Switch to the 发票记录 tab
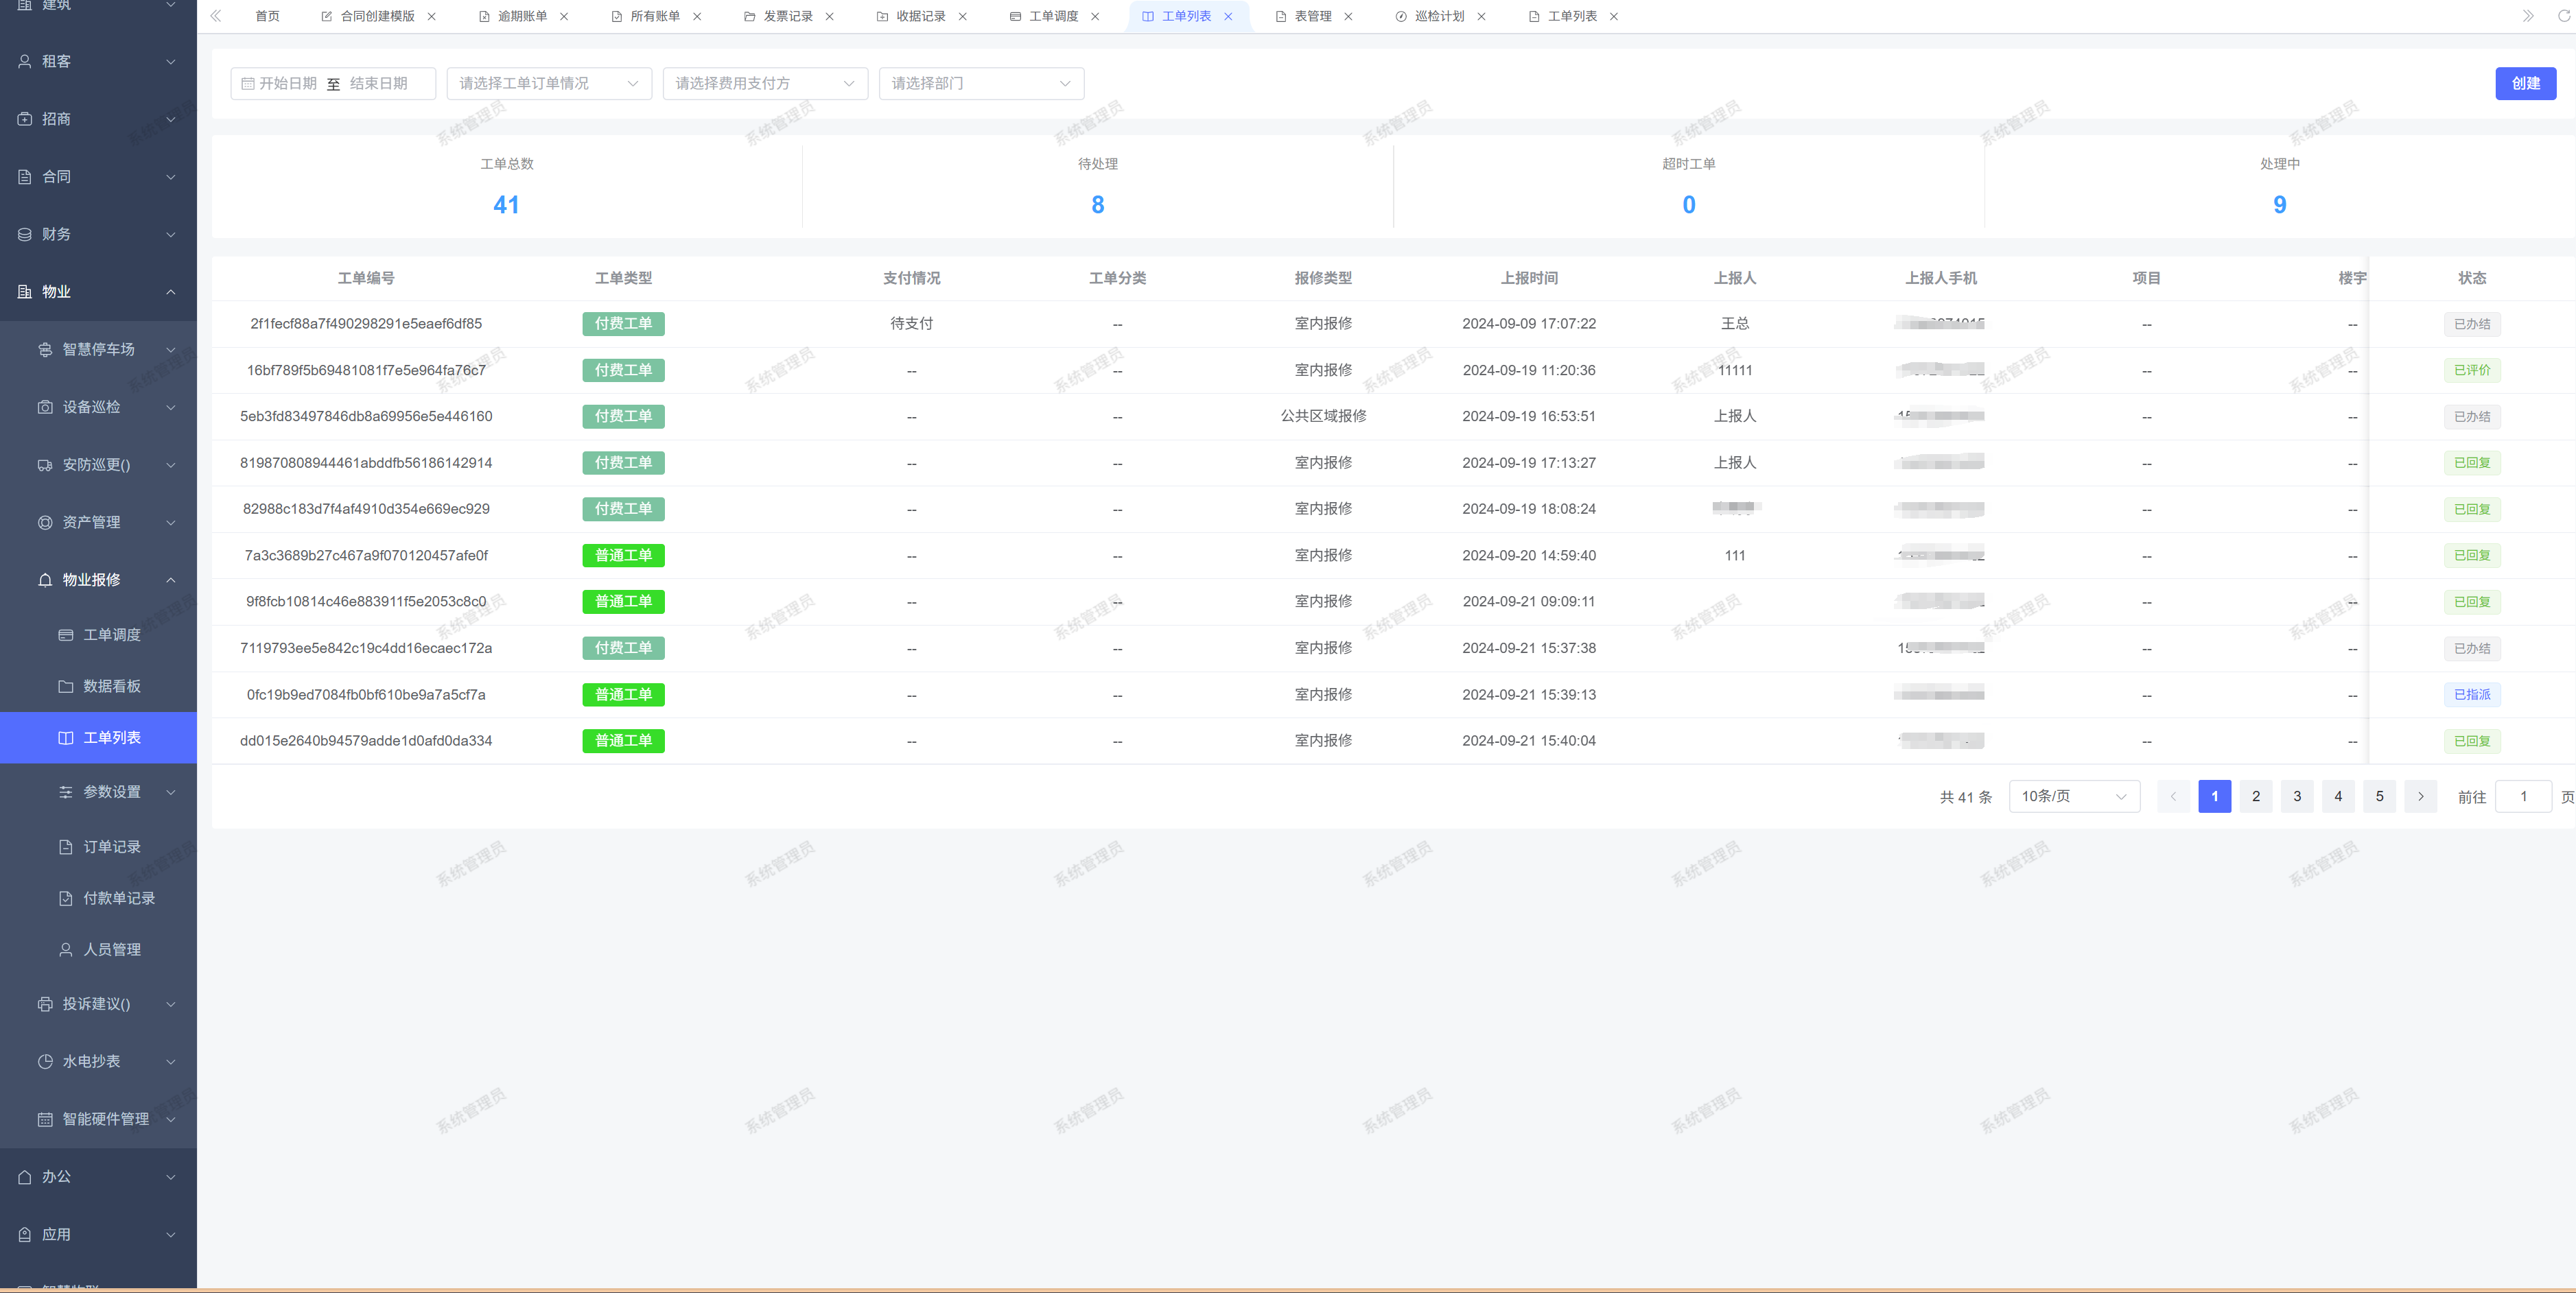Viewport: 2576px width, 1293px height. (x=787, y=17)
